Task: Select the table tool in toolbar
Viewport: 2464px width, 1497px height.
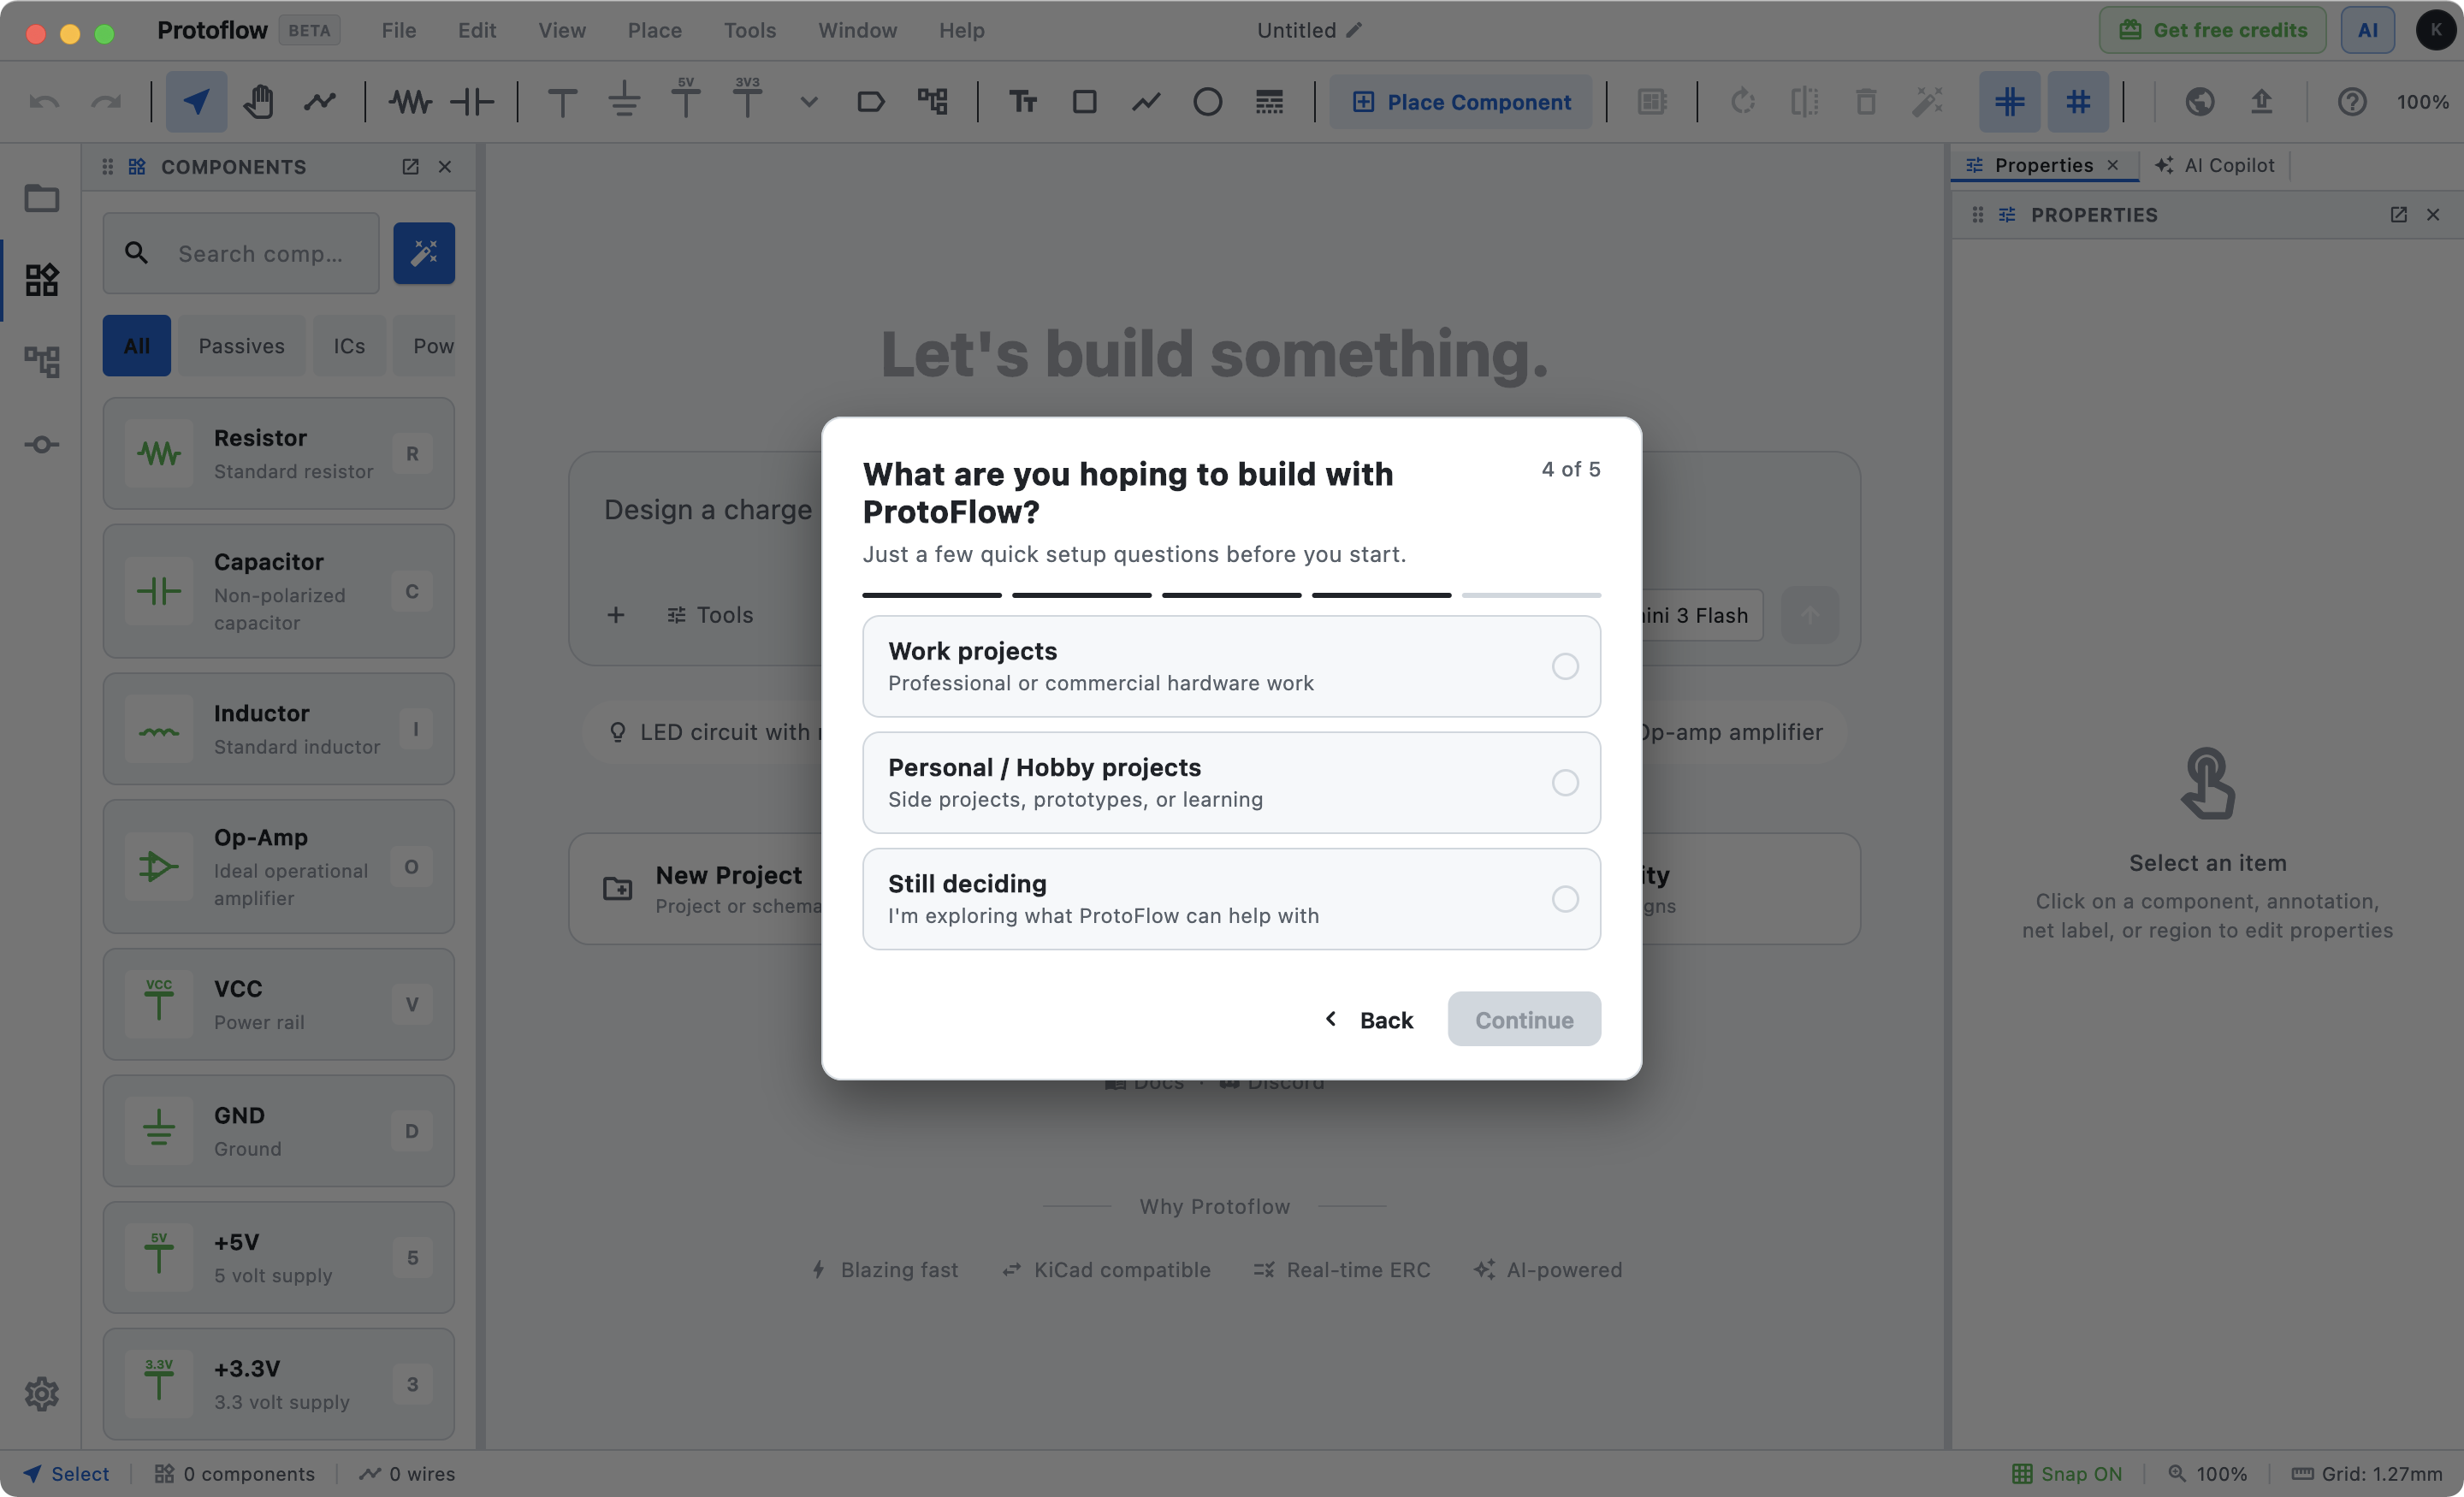Action: tap(1269, 101)
